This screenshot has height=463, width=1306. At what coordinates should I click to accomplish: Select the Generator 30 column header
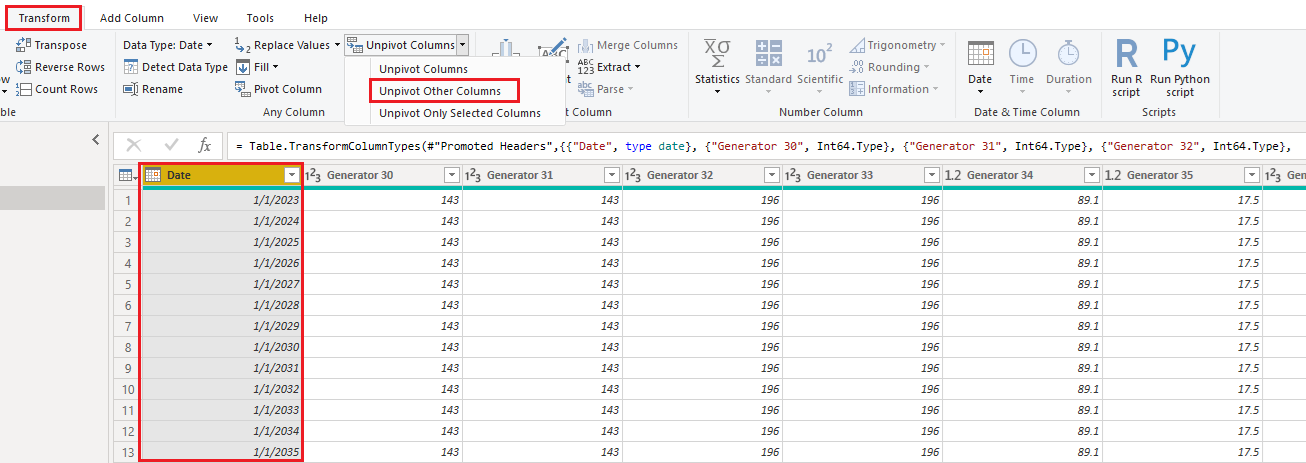(x=382, y=175)
